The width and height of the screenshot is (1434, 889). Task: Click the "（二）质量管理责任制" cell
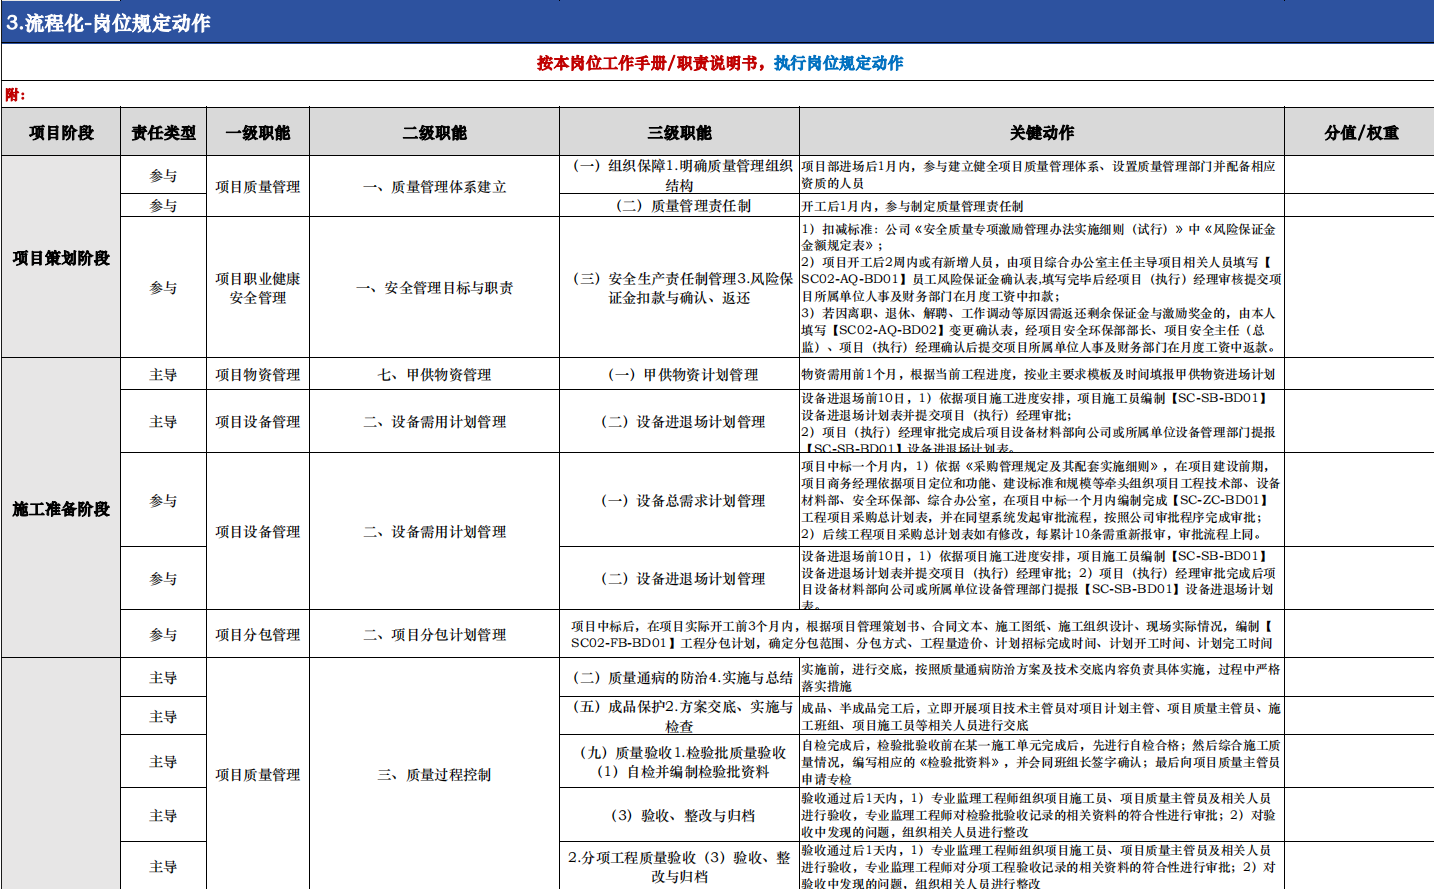click(x=680, y=206)
